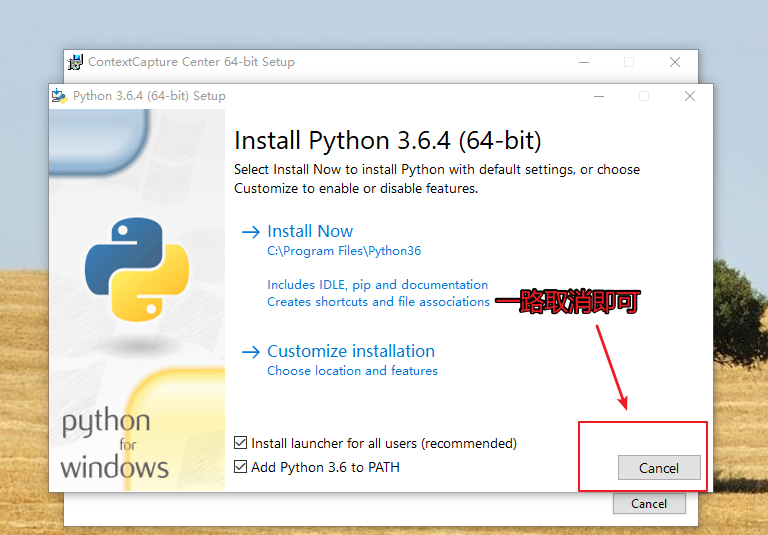
Task: Close the Python 3.6.4 Setup window
Action: 690,96
